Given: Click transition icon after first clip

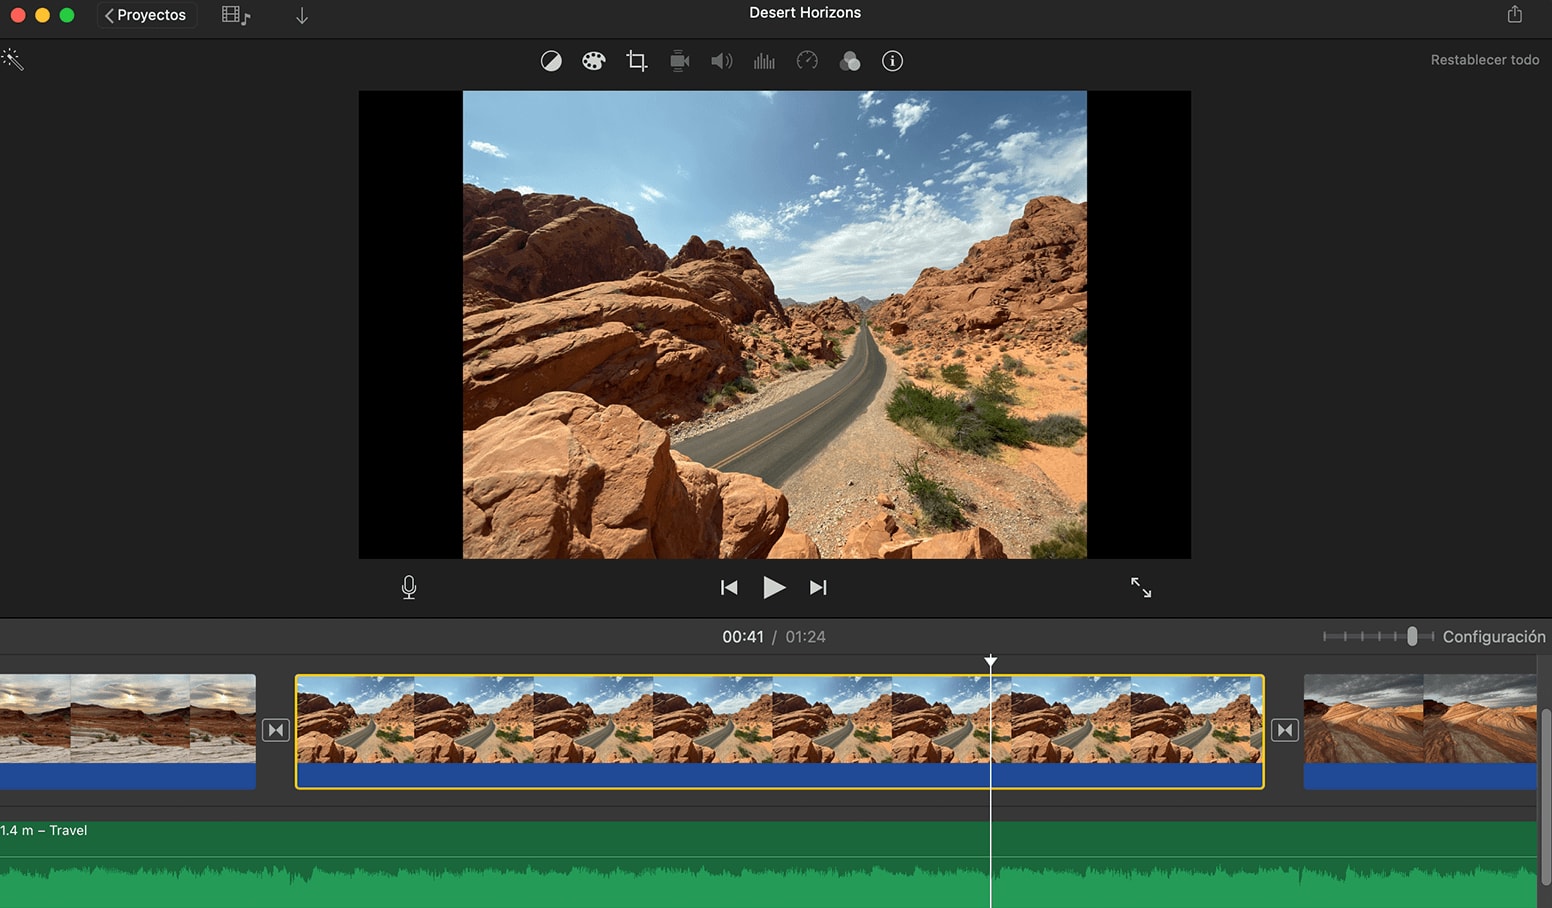Looking at the screenshot, I should 276,730.
